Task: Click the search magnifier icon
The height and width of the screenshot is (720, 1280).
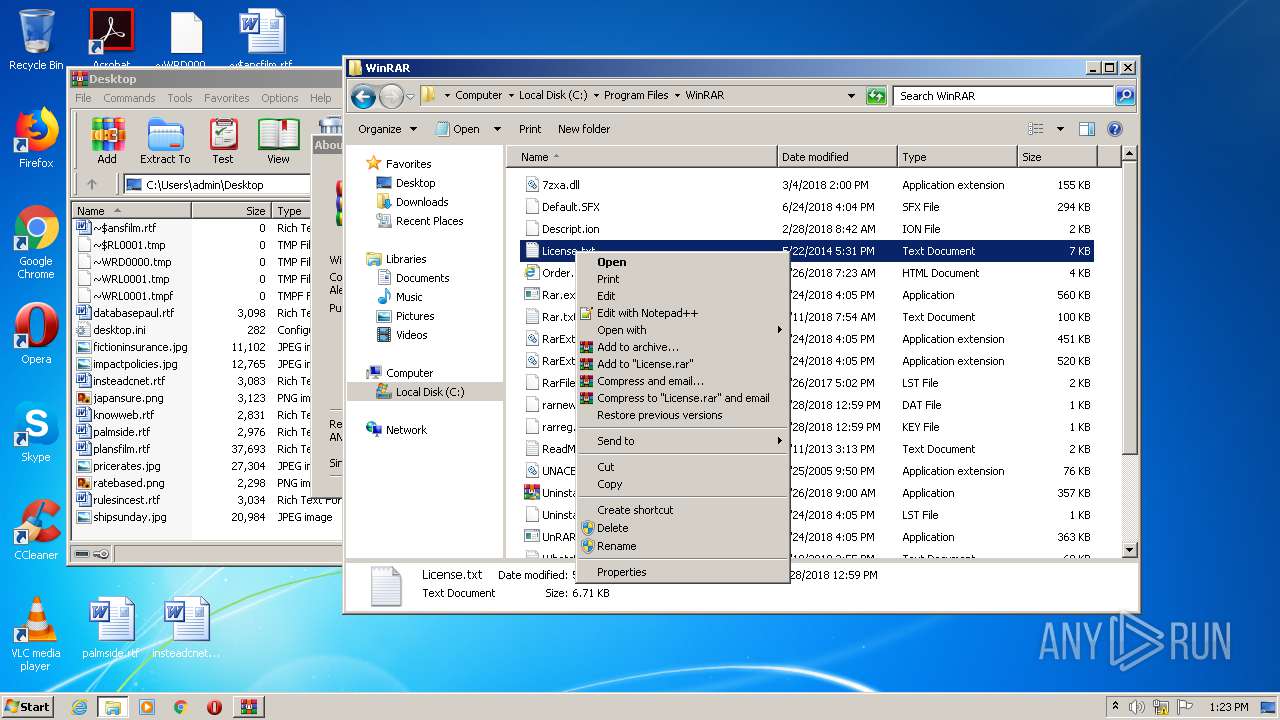Action: click(1125, 96)
